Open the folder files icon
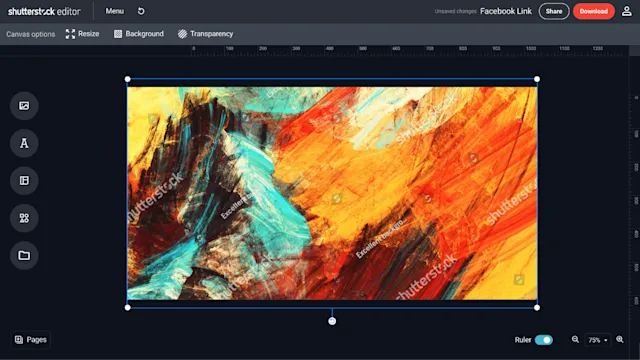Screen dimensions: 640x360 [x=24, y=256]
